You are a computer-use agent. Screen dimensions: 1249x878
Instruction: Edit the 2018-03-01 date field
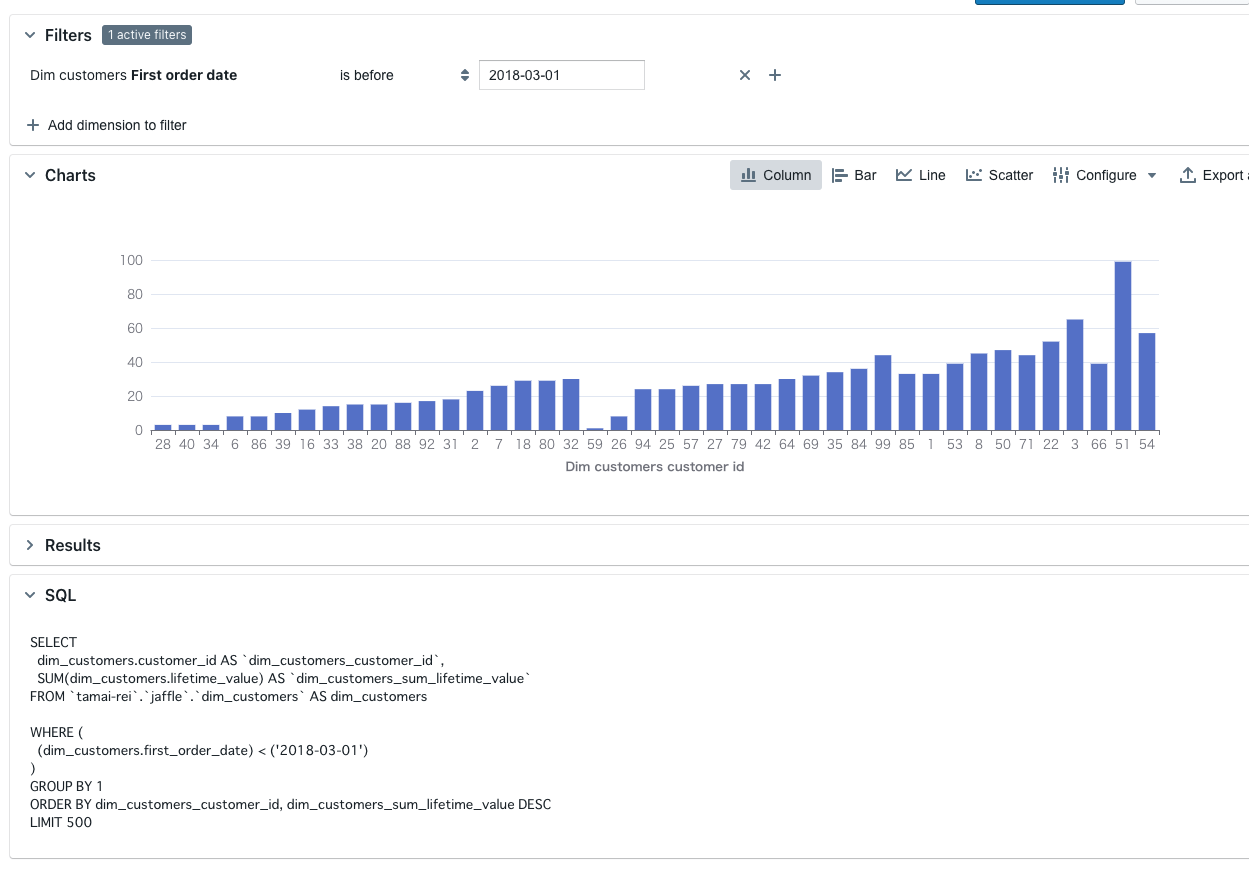click(562, 75)
